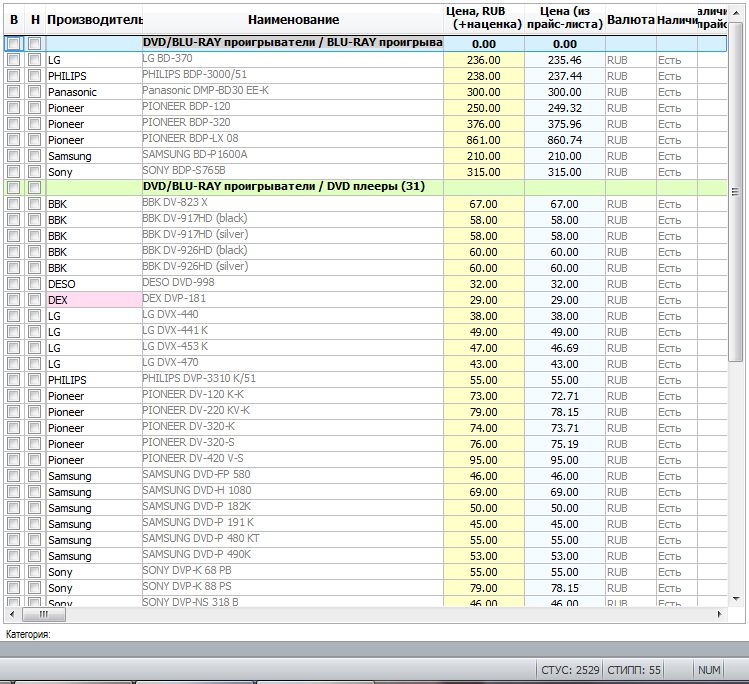Click the Цена, RUB (+наценка) column header
The width and height of the screenshot is (749, 684).
(484, 20)
